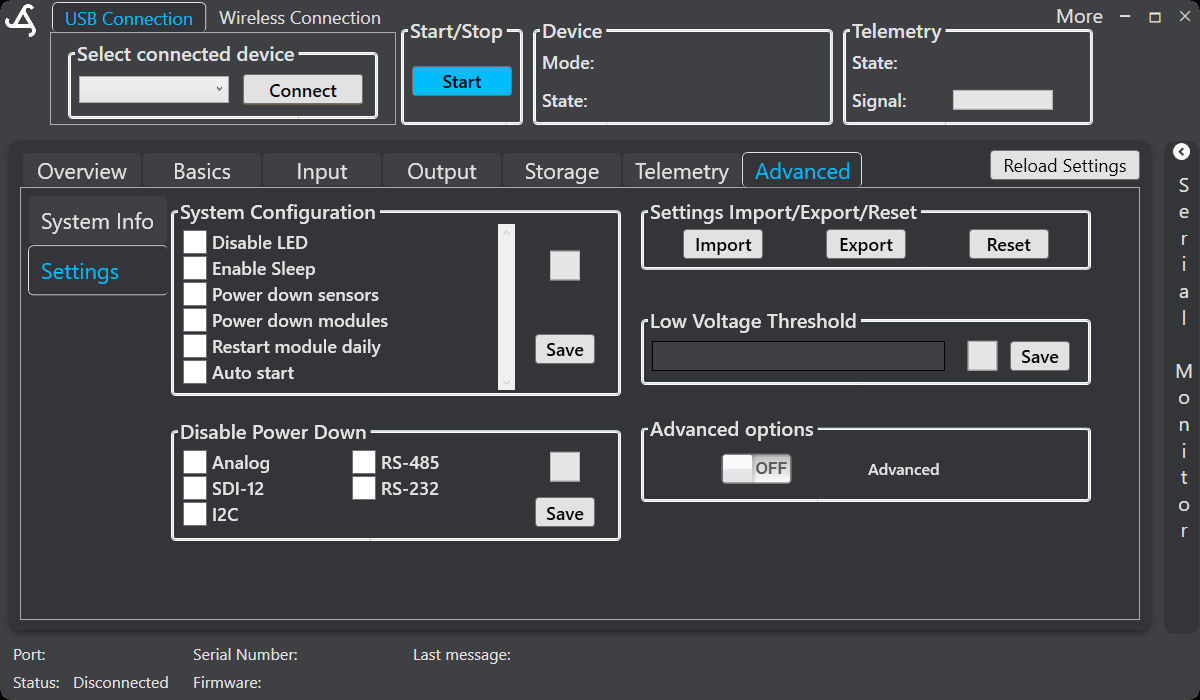Viewport: 1200px width, 700px height.
Task: Switch to USB Connection tab
Action: click(x=129, y=18)
